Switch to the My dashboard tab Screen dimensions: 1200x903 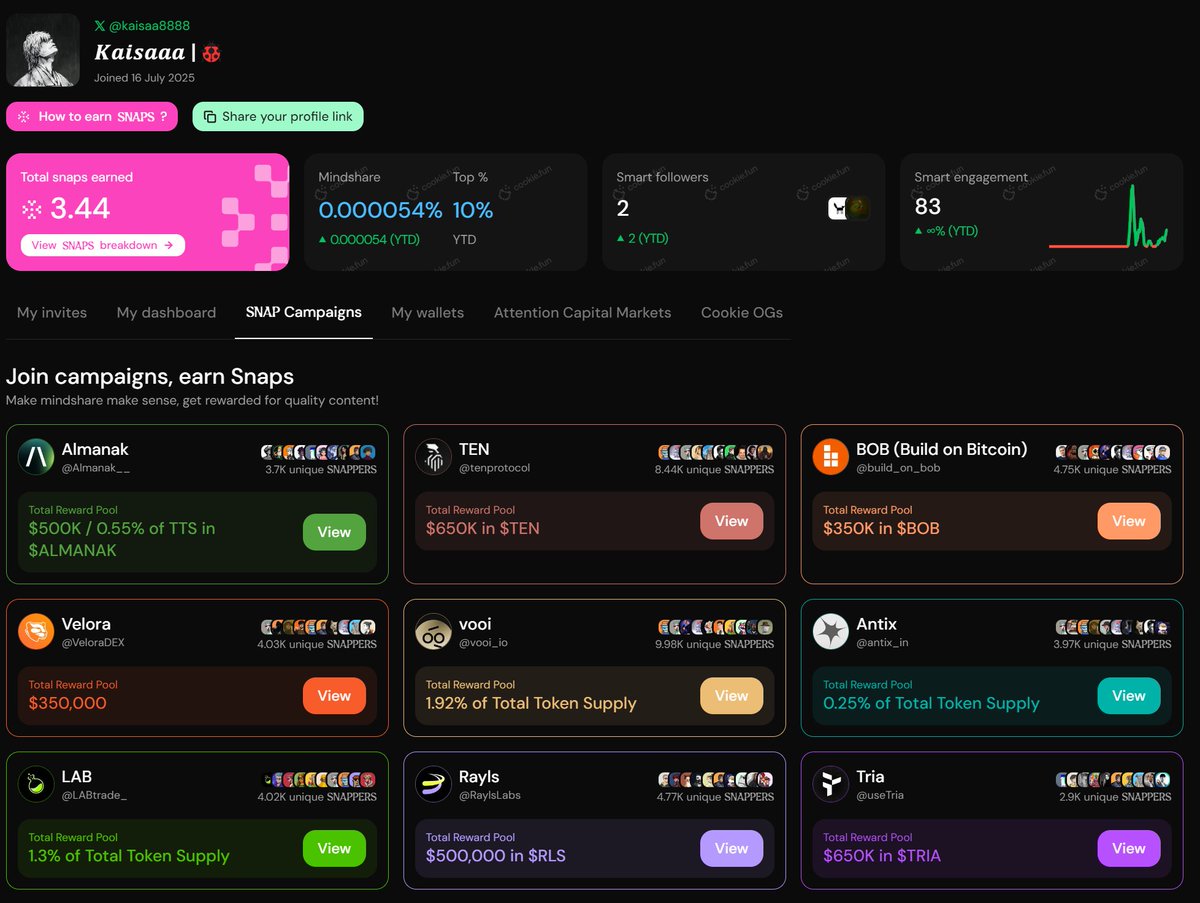coord(166,313)
